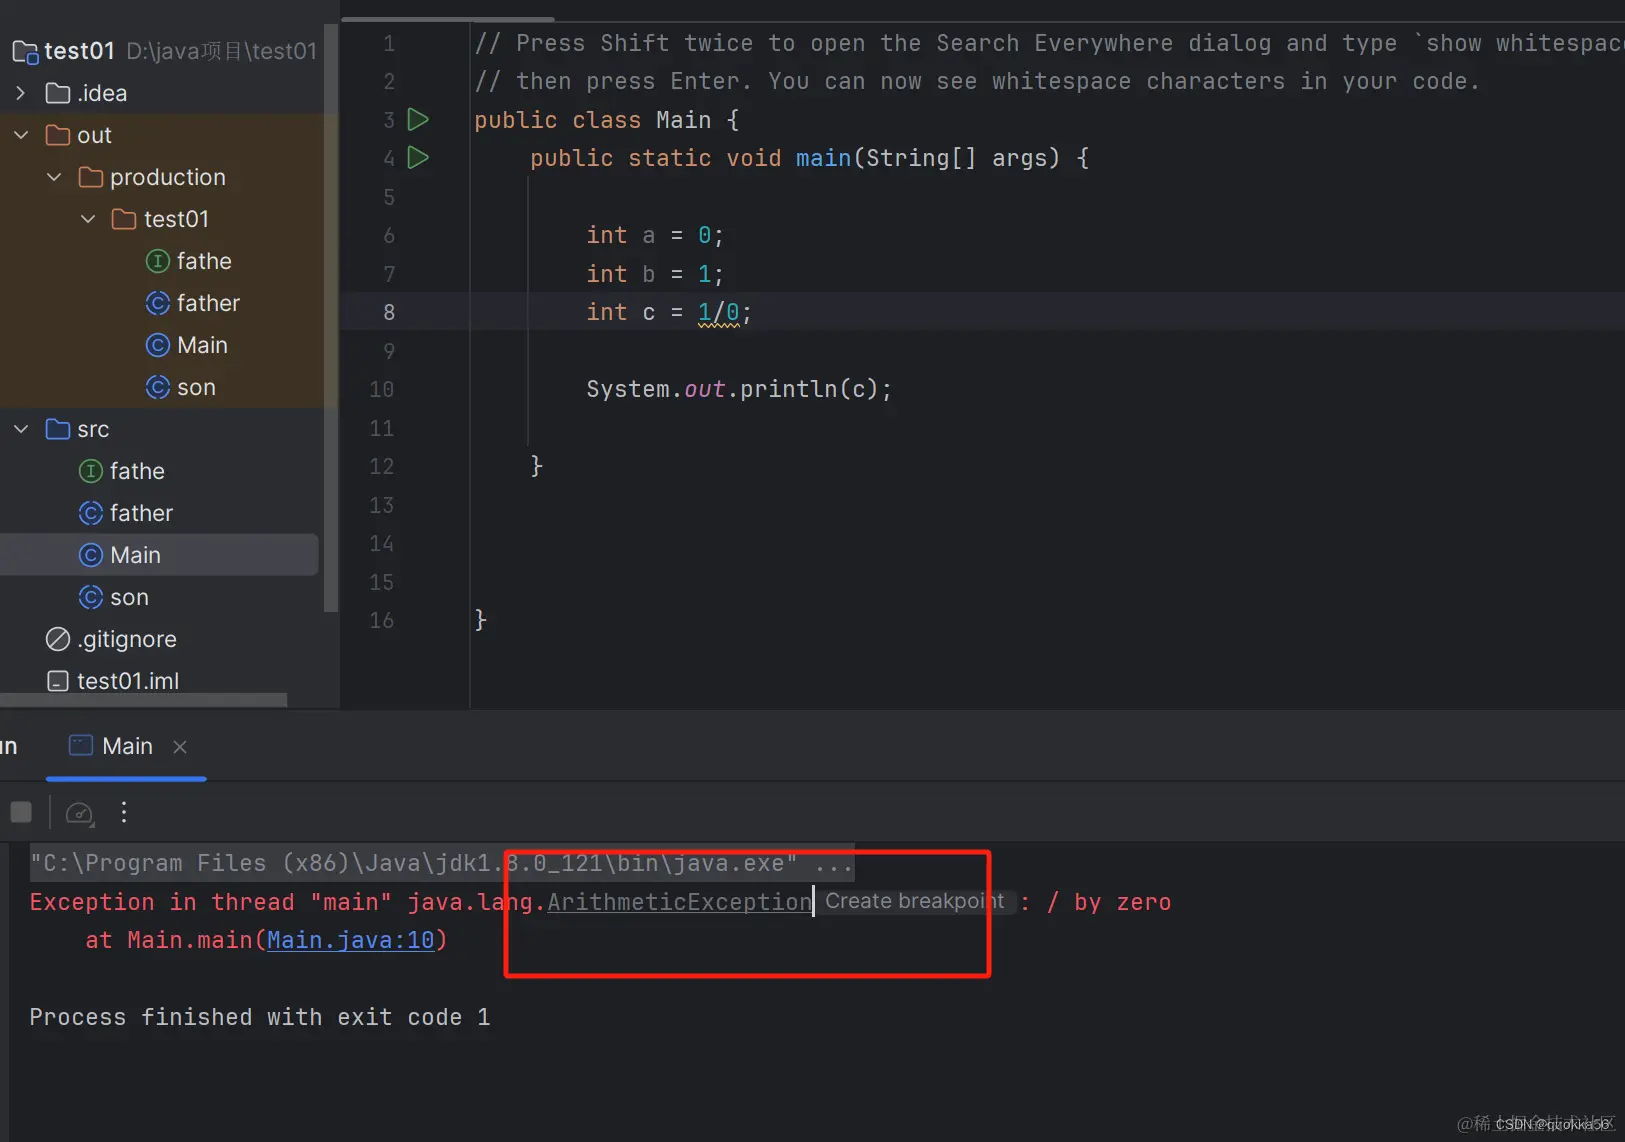The image size is (1625, 1142).
Task: Select the .idea folder row
Action: click(162, 93)
